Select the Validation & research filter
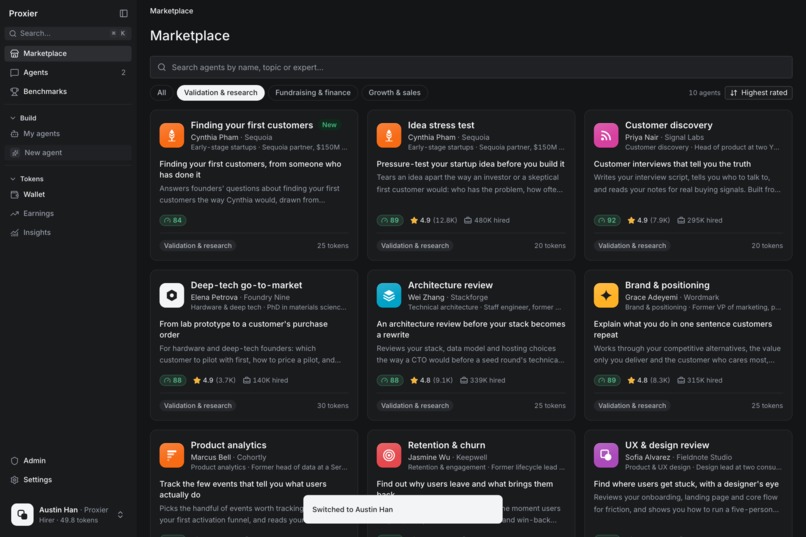Image resolution: width=806 pixels, height=537 pixels. point(221,93)
